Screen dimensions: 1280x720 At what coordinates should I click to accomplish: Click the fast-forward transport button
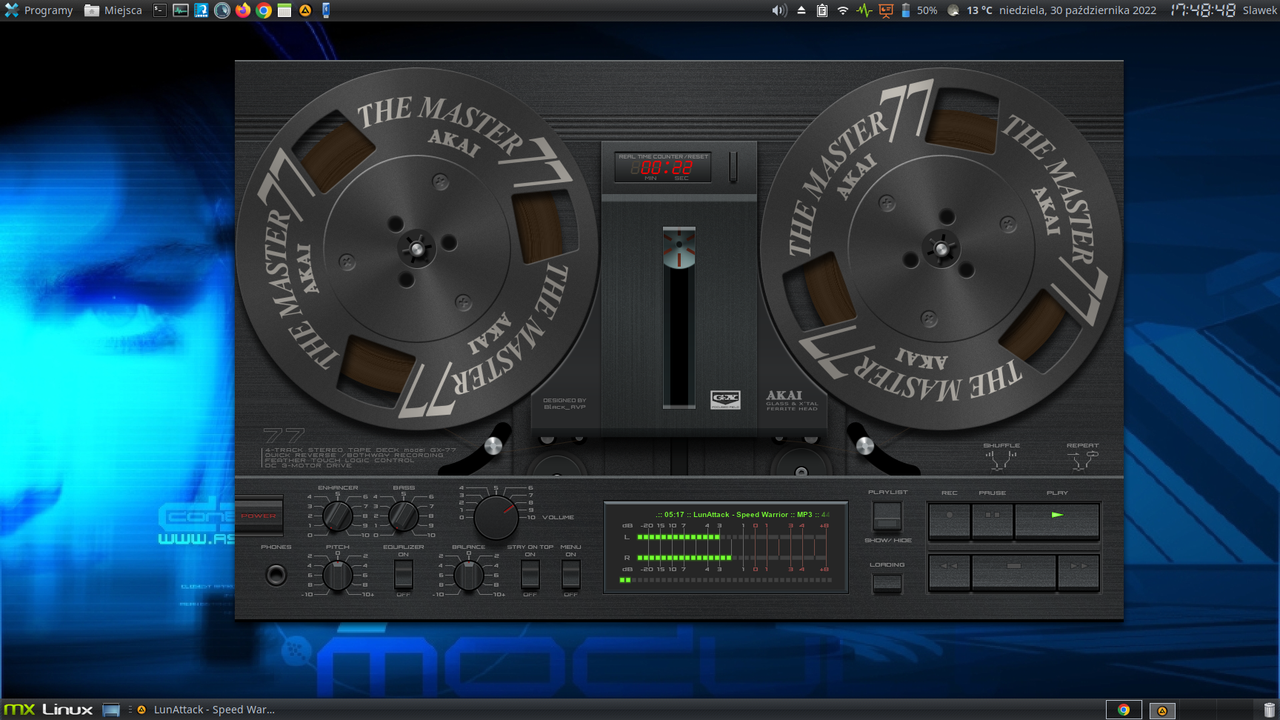coord(1079,572)
